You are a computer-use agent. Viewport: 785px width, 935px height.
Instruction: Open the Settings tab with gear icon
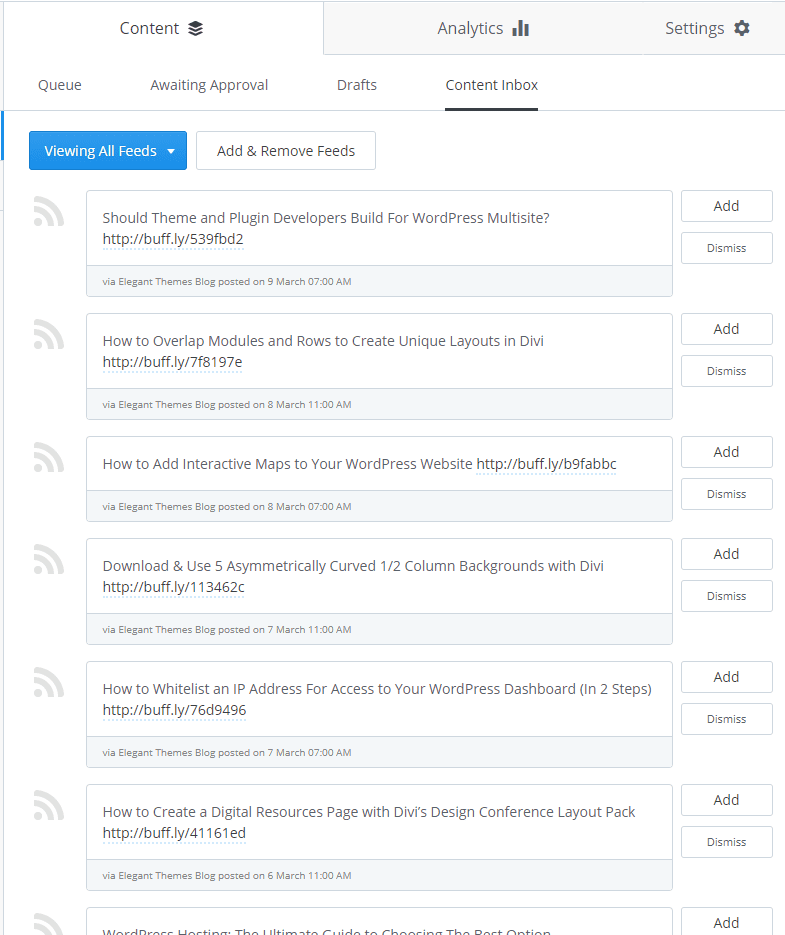pyautogui.click(x=706, y=28)
